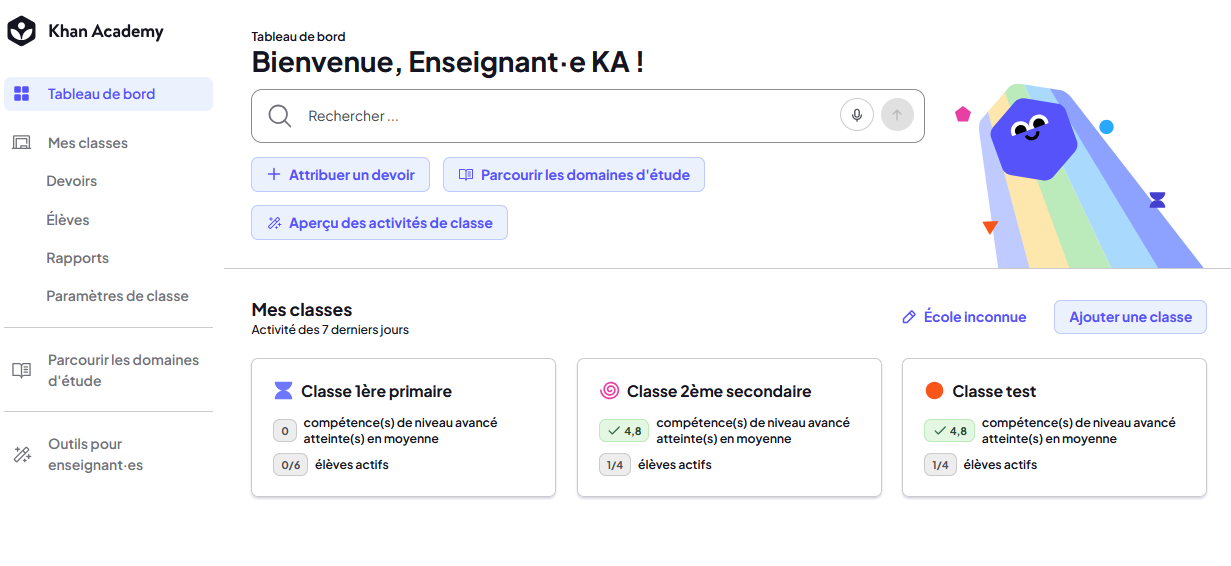Image resolution: width=1231 pixels, height=566 pixels.
Task: Click the Tableau de bord grid icon
Action: pos(21,94)
